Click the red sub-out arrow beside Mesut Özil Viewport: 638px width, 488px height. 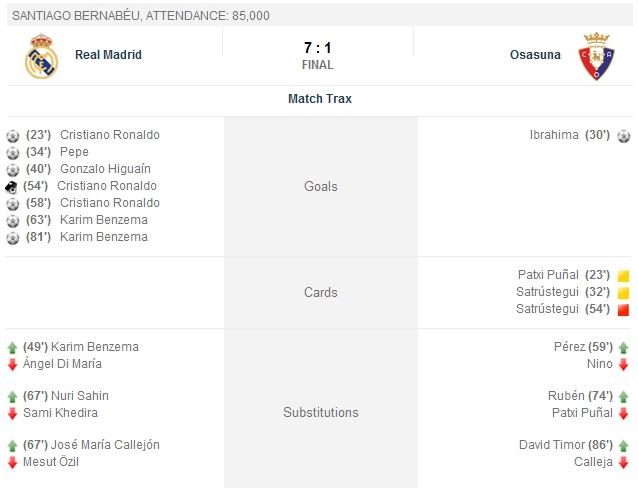12,463
